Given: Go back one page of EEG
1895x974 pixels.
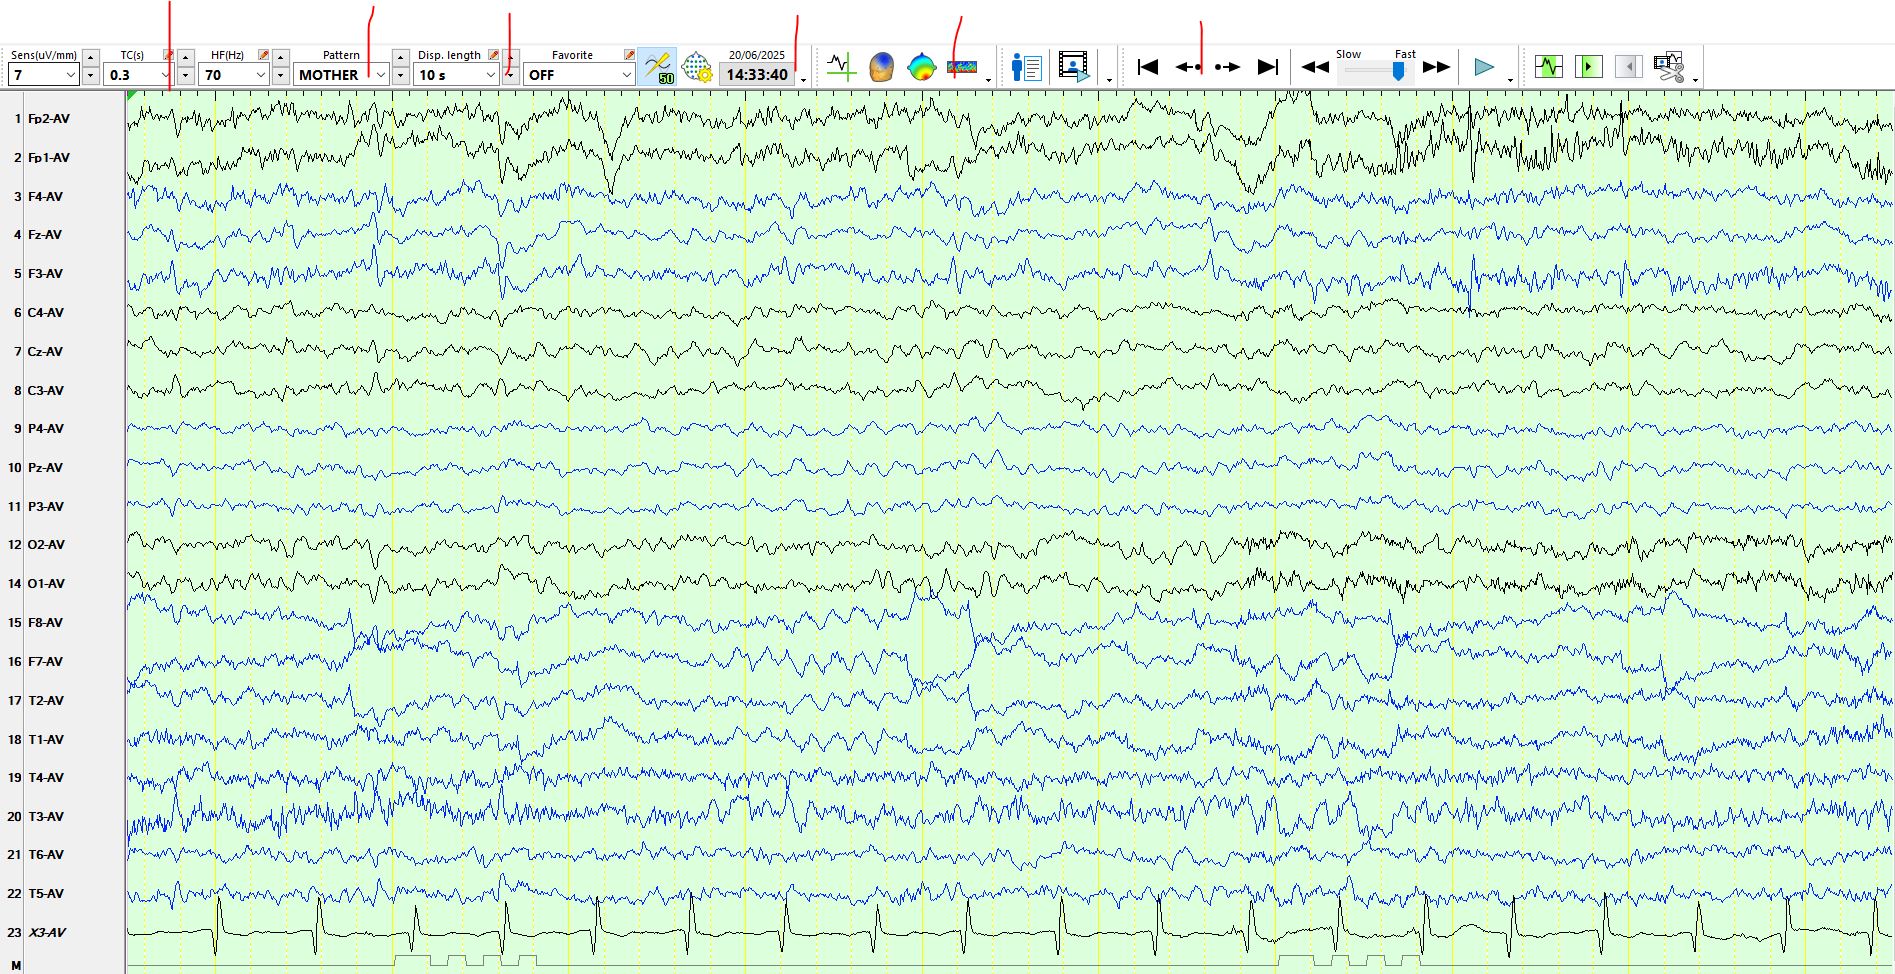Looking at the screenshot, I should tap(1188, 67).
